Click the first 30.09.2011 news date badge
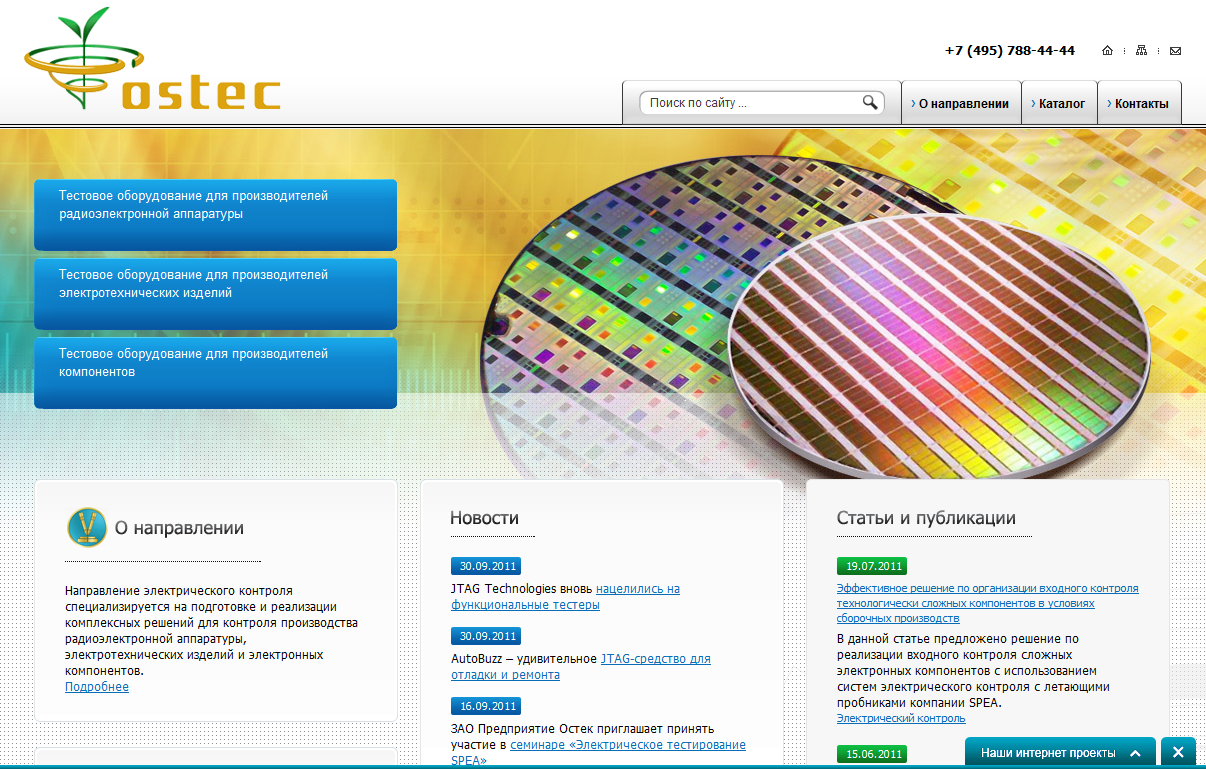This screenshot has height=769, width=1206. [x=486, y=566]
